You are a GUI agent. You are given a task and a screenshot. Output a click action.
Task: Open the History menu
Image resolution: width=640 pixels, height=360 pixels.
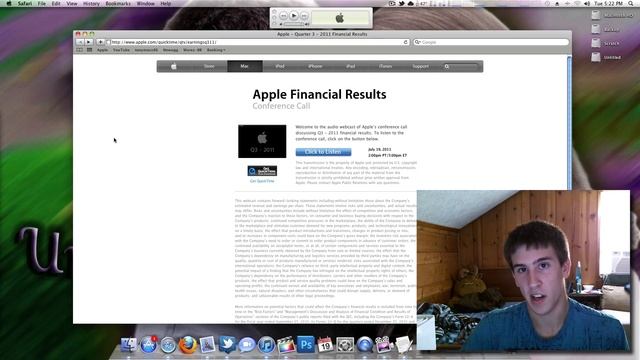pos(91,3)
